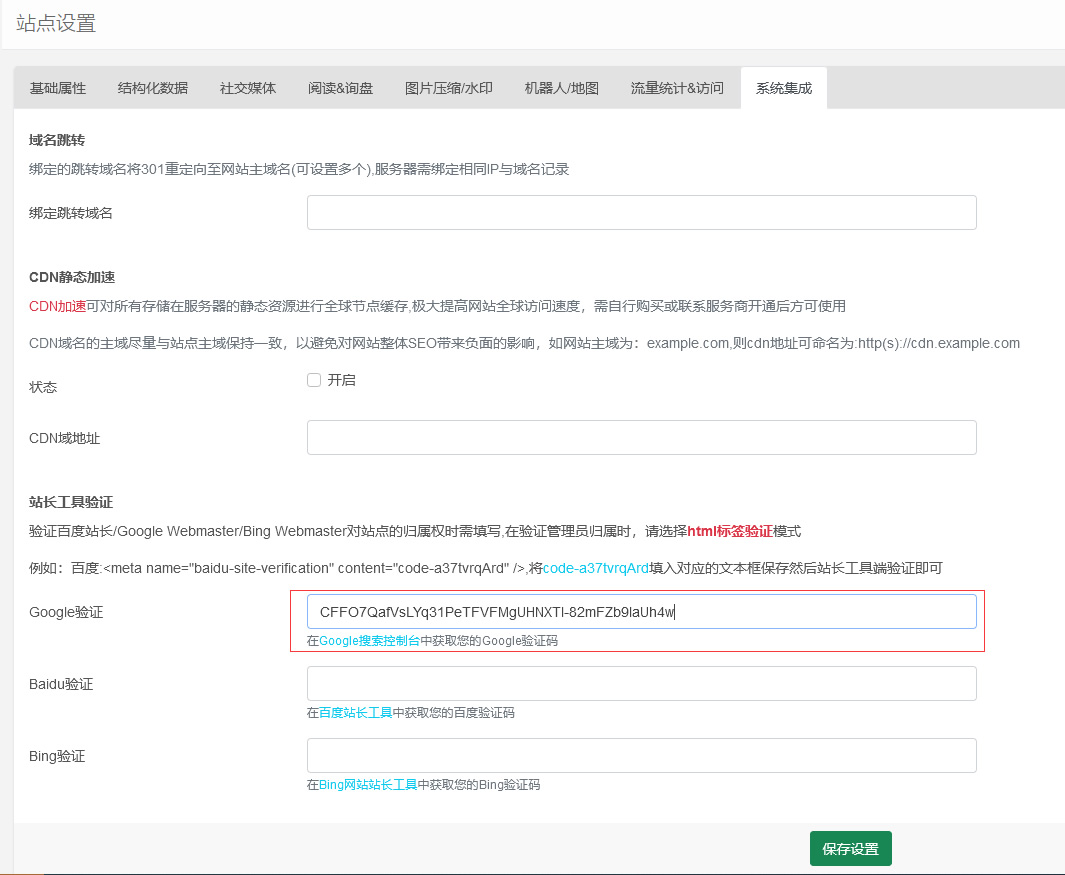Go to the 阅读&询盘 tab
This screenshot has height=875, width=1065.
(x=340, y=88)
